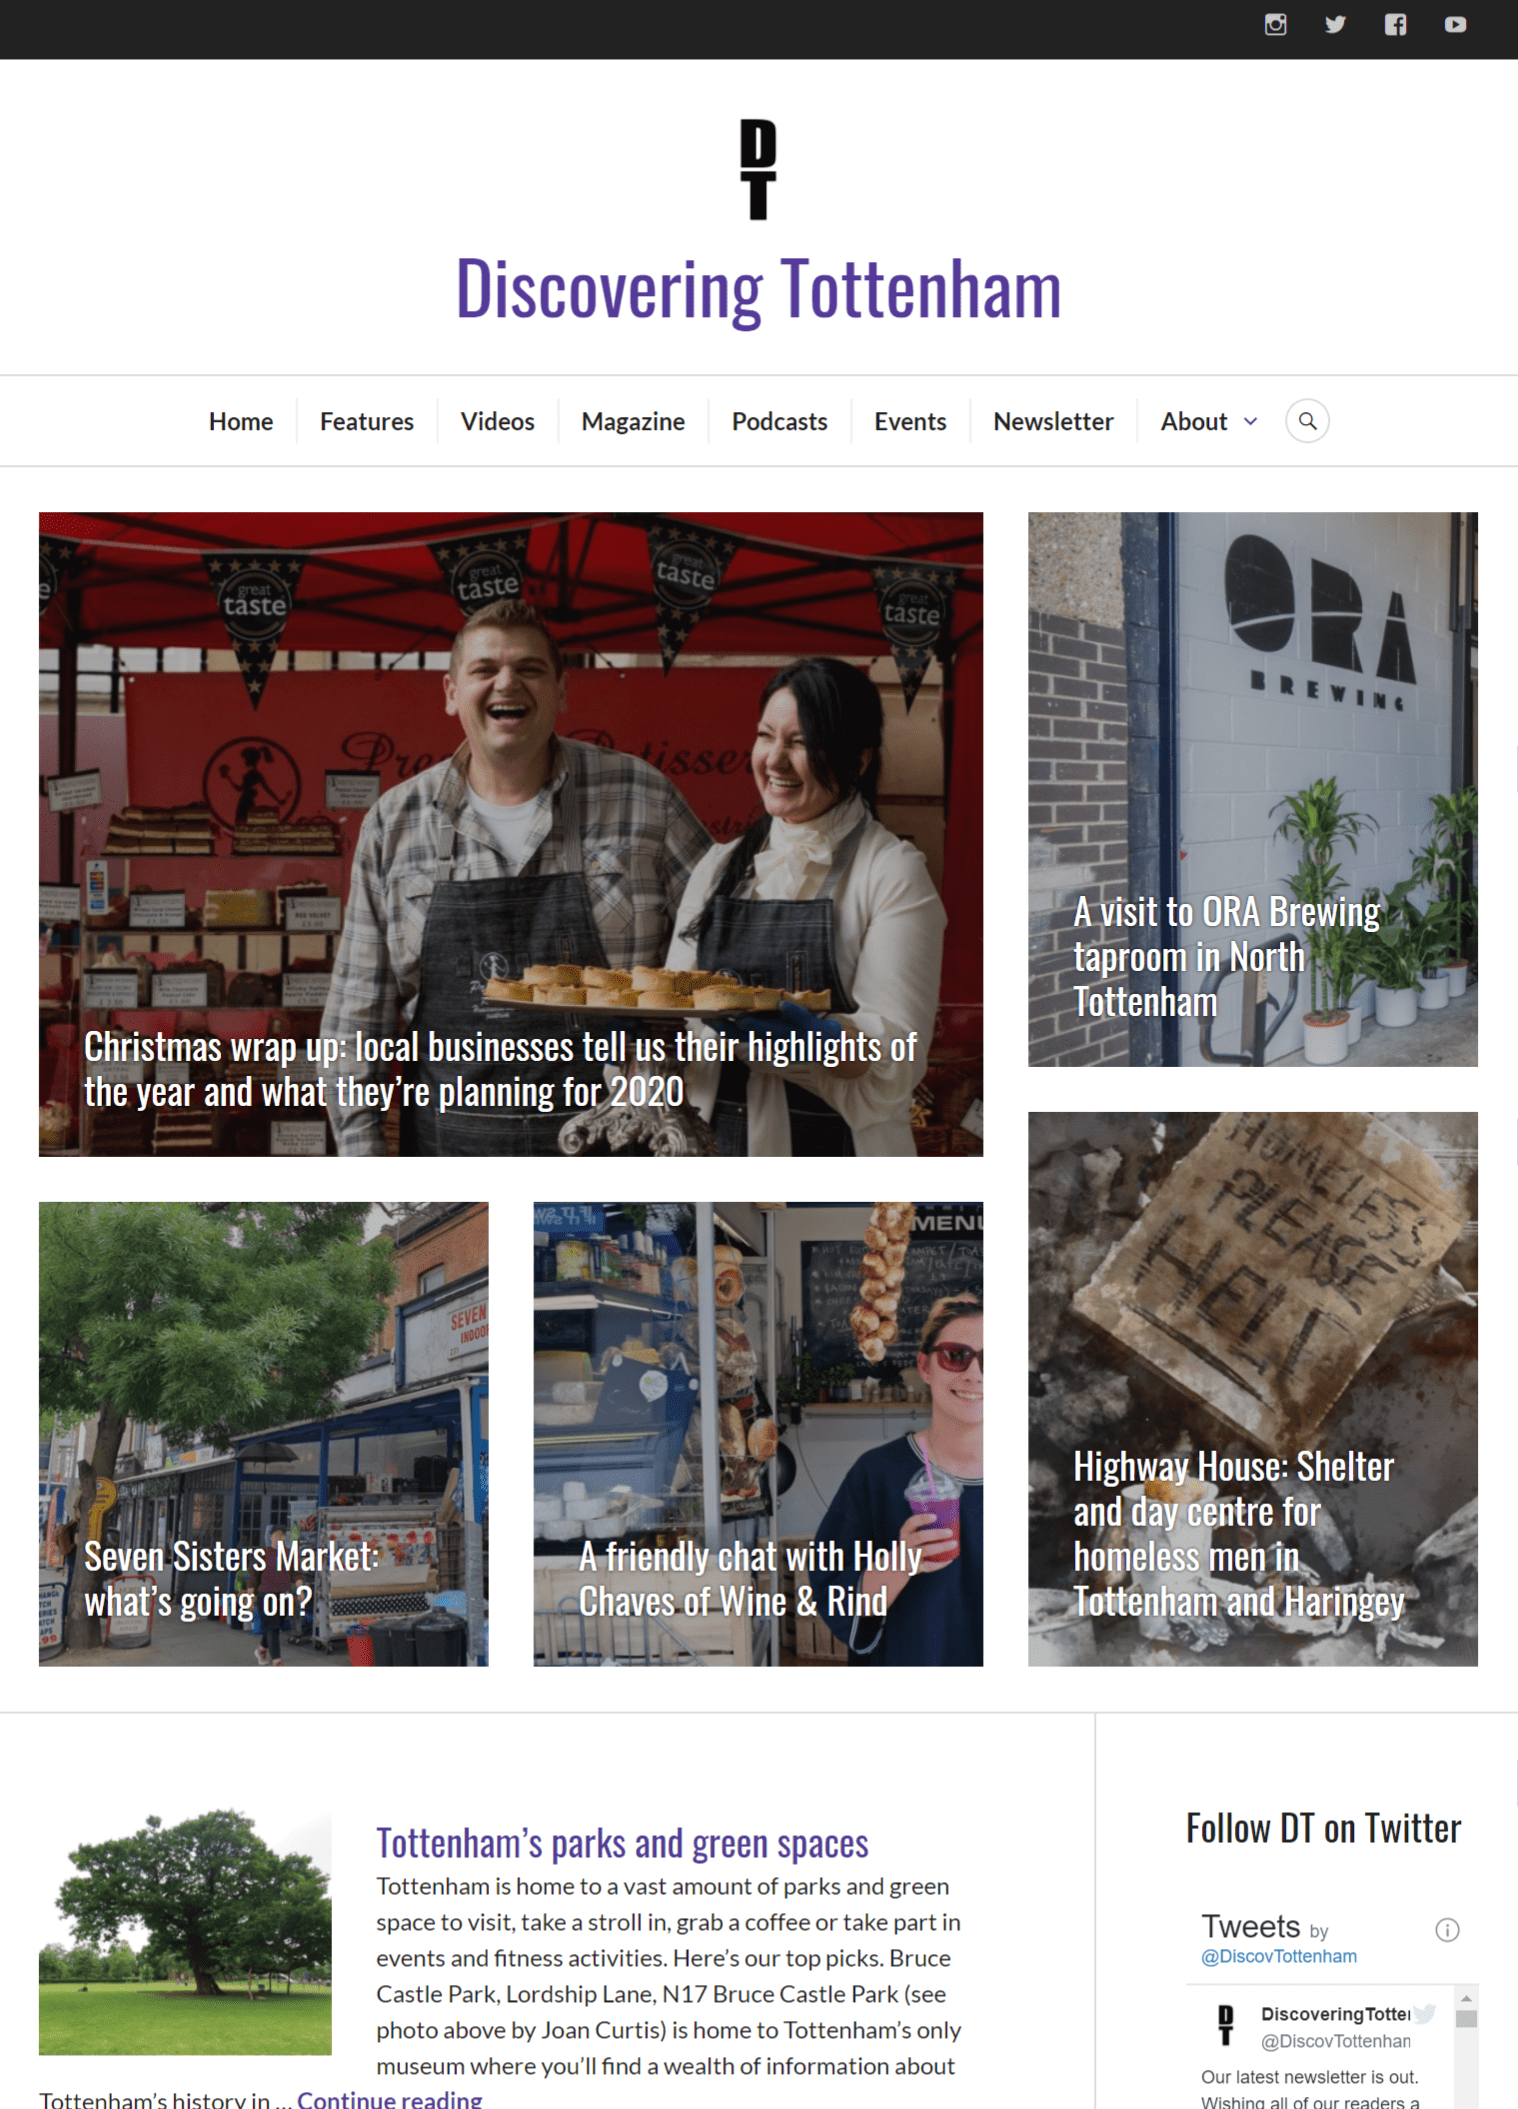Click the Discovering Tottenham site title

[758, 289]
